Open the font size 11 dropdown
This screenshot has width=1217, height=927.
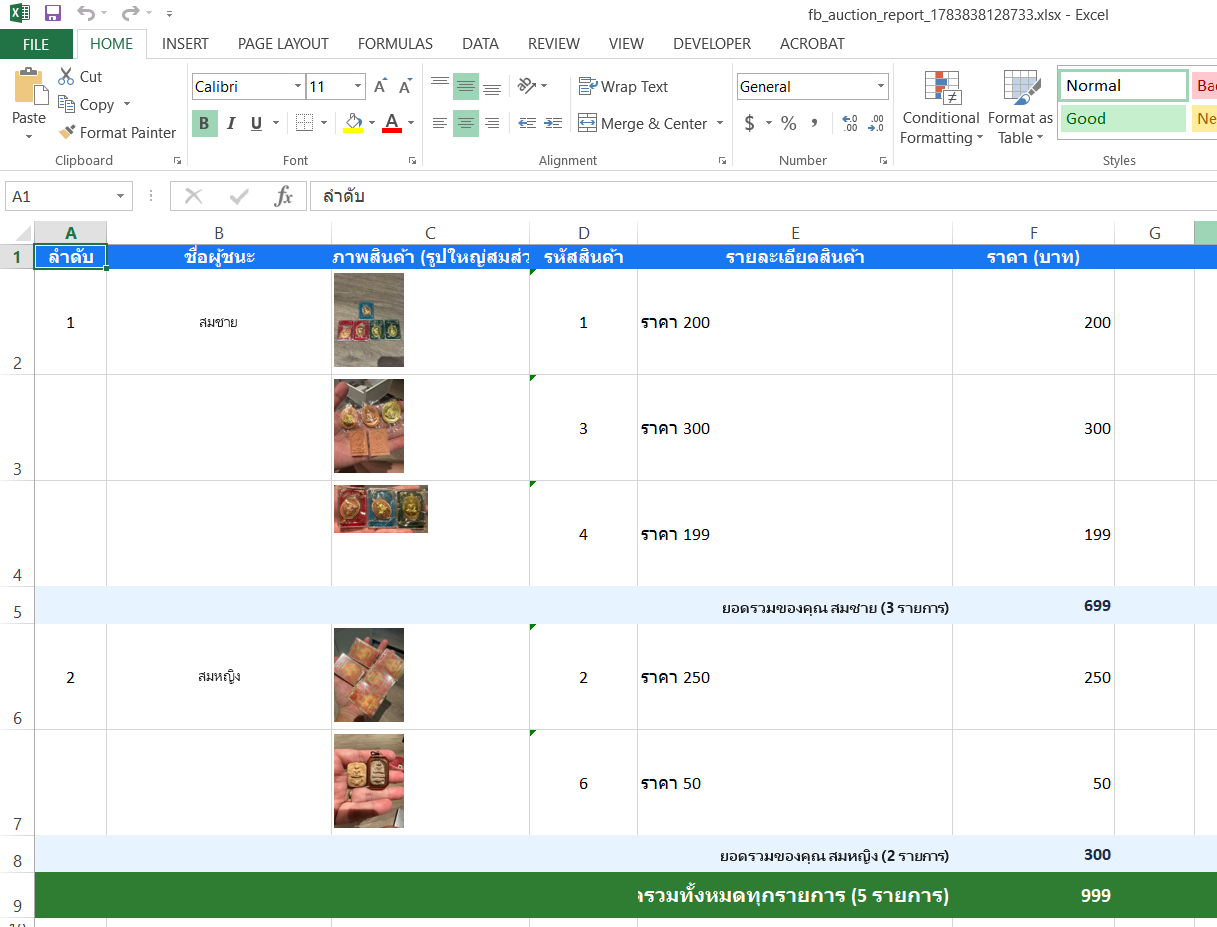358,87
